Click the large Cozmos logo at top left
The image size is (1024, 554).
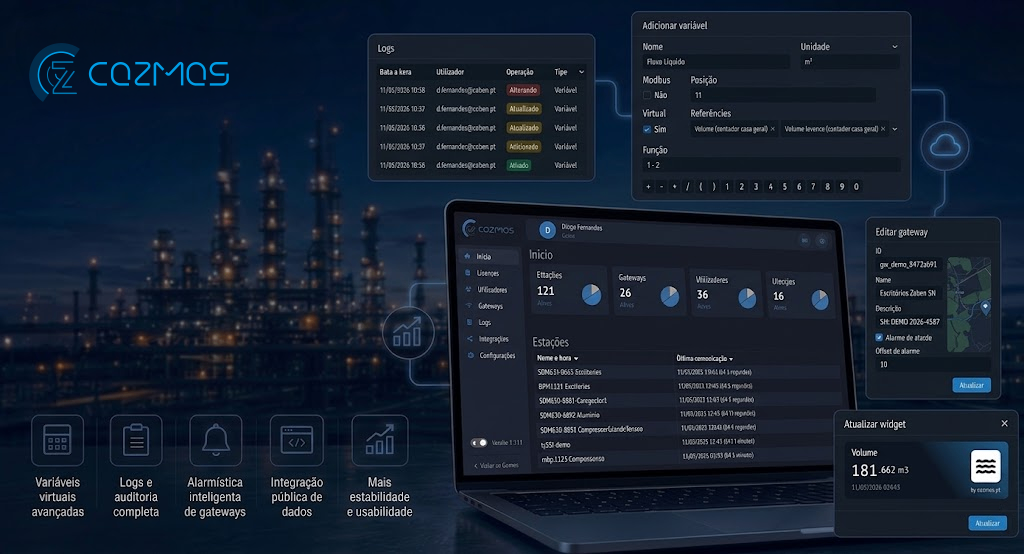pos(129,73)
